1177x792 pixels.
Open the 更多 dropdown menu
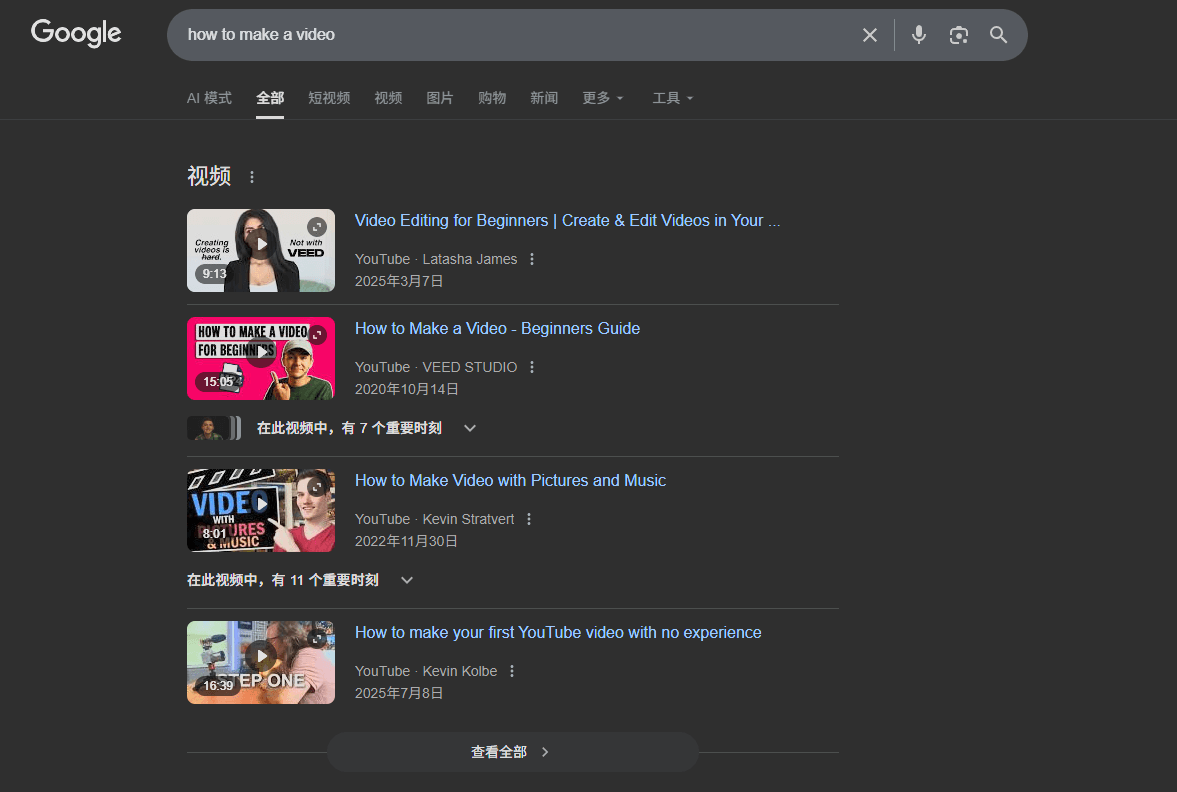(602, 98)
